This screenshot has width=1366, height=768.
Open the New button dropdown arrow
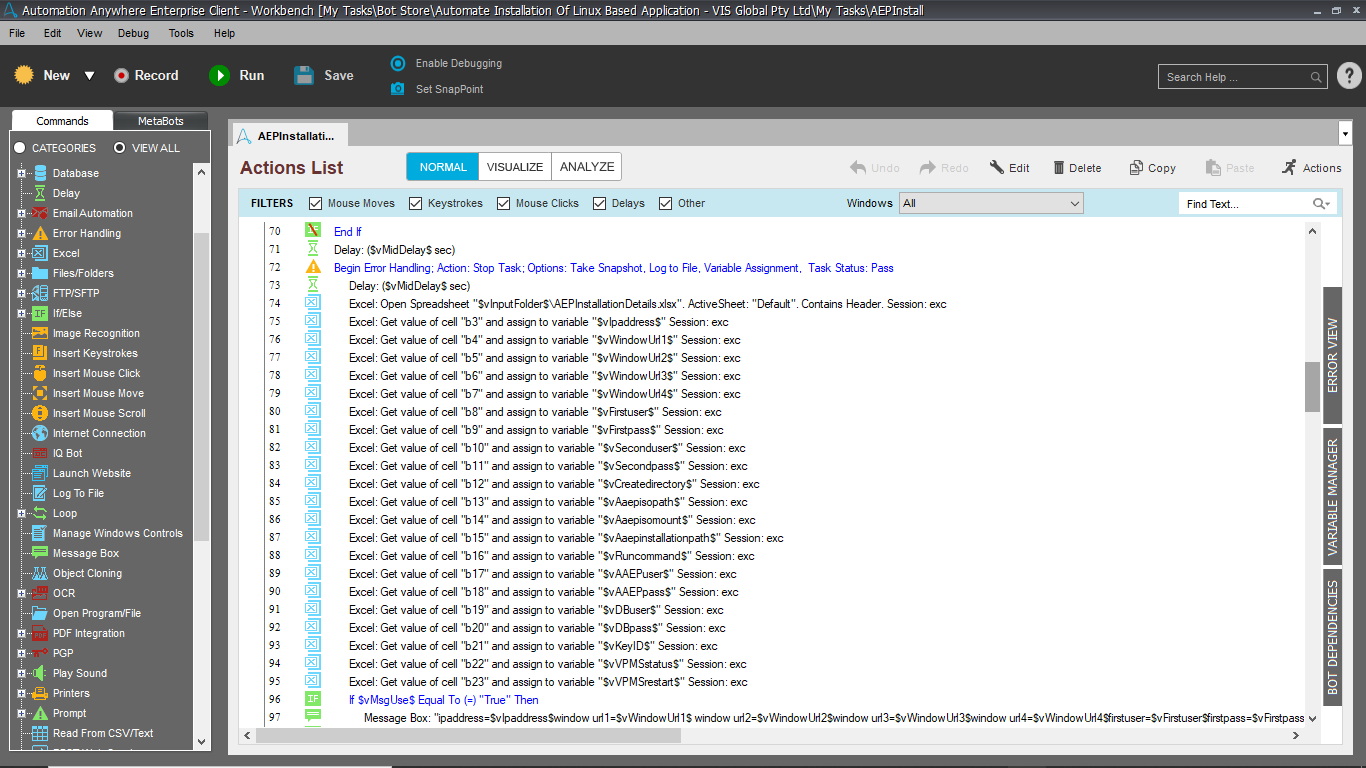point(89,76)
